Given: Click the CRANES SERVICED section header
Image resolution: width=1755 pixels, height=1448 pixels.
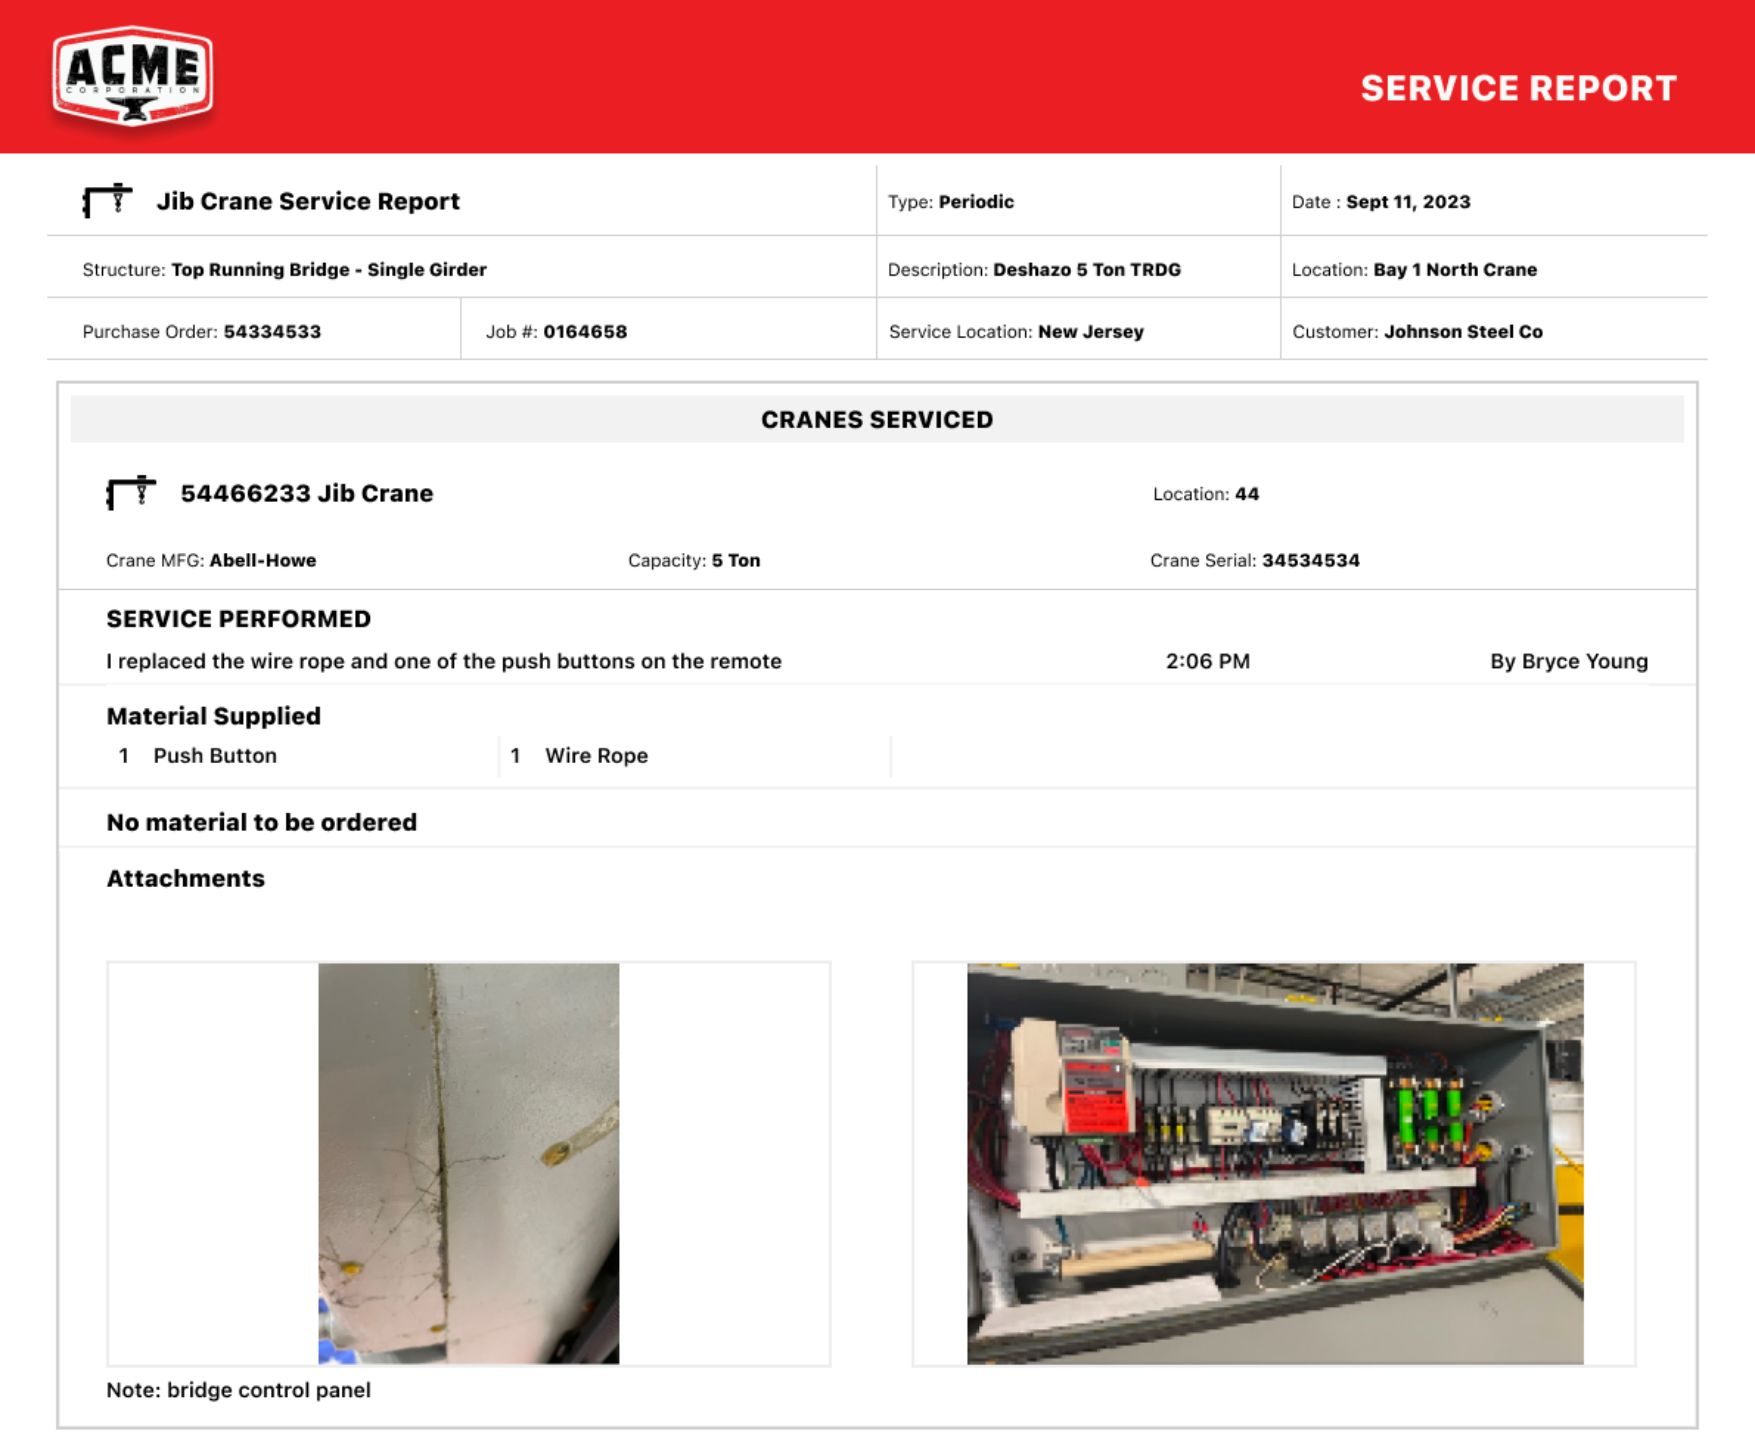Looking at the screenshot, I should click(877, 419).
